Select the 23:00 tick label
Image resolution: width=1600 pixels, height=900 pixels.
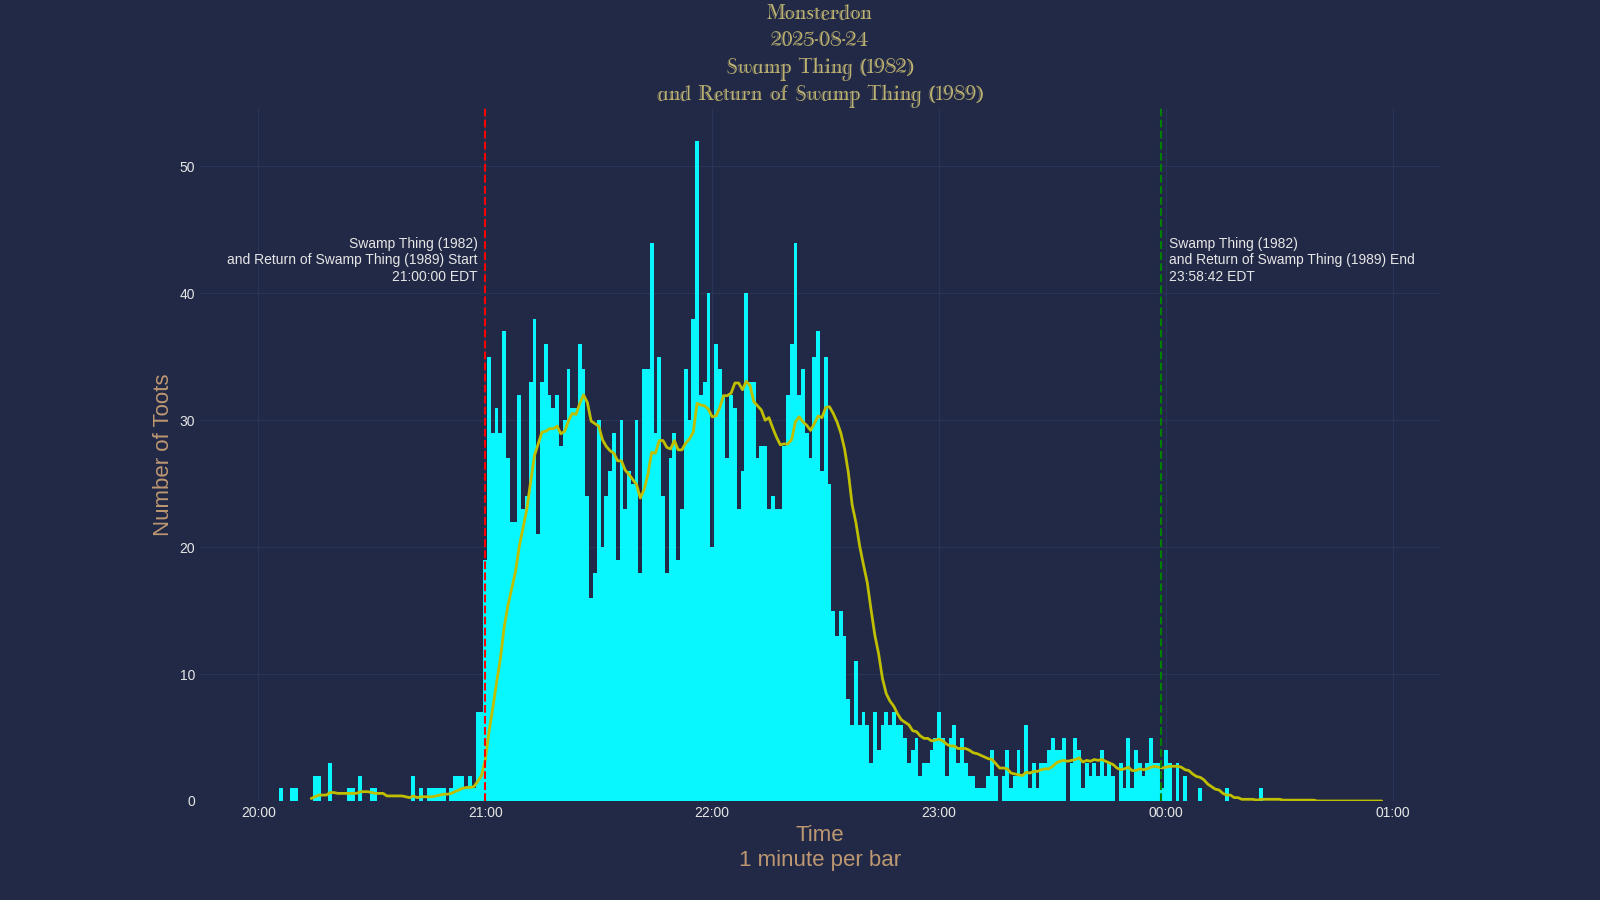[938, 813]
